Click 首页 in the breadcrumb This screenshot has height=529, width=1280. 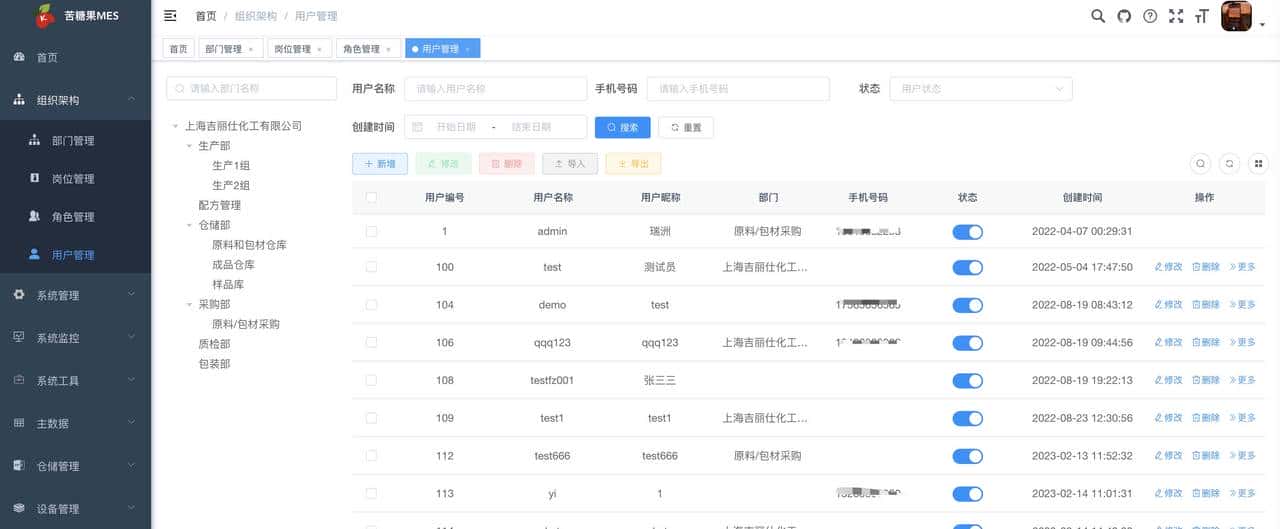point(205,16)
